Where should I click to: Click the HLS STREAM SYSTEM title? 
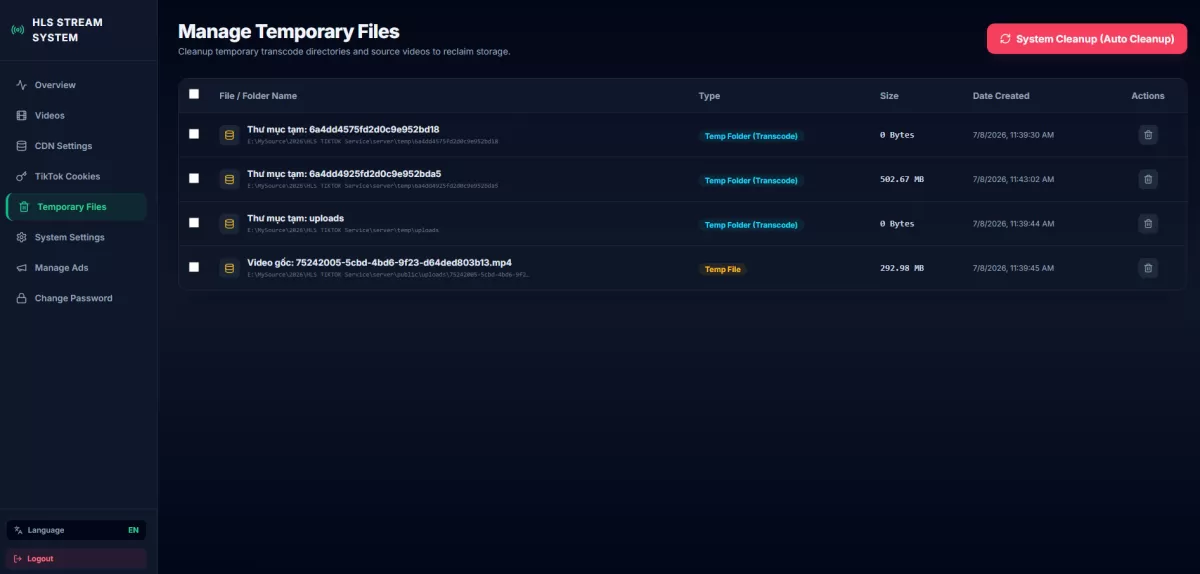pyautogui.click(x=67, y=30)
